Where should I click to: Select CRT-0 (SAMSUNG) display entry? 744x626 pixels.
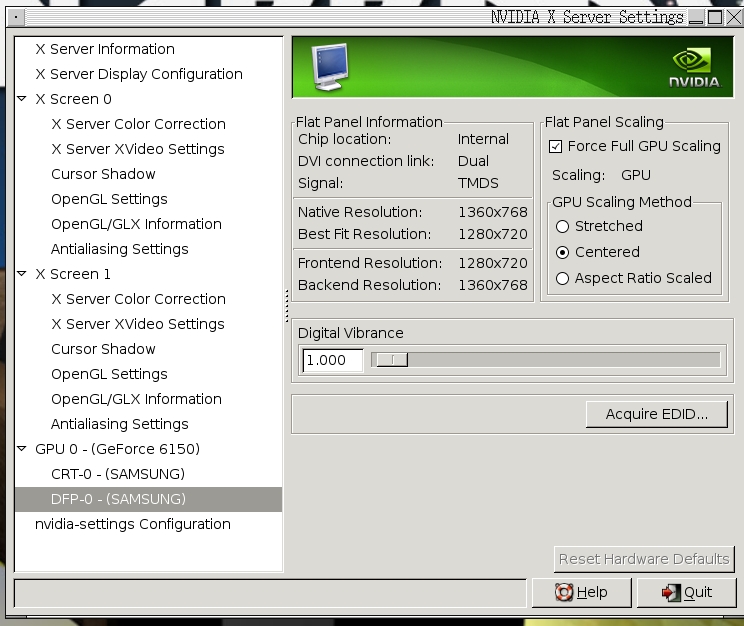pyautogui.click(x=118, y=474)
